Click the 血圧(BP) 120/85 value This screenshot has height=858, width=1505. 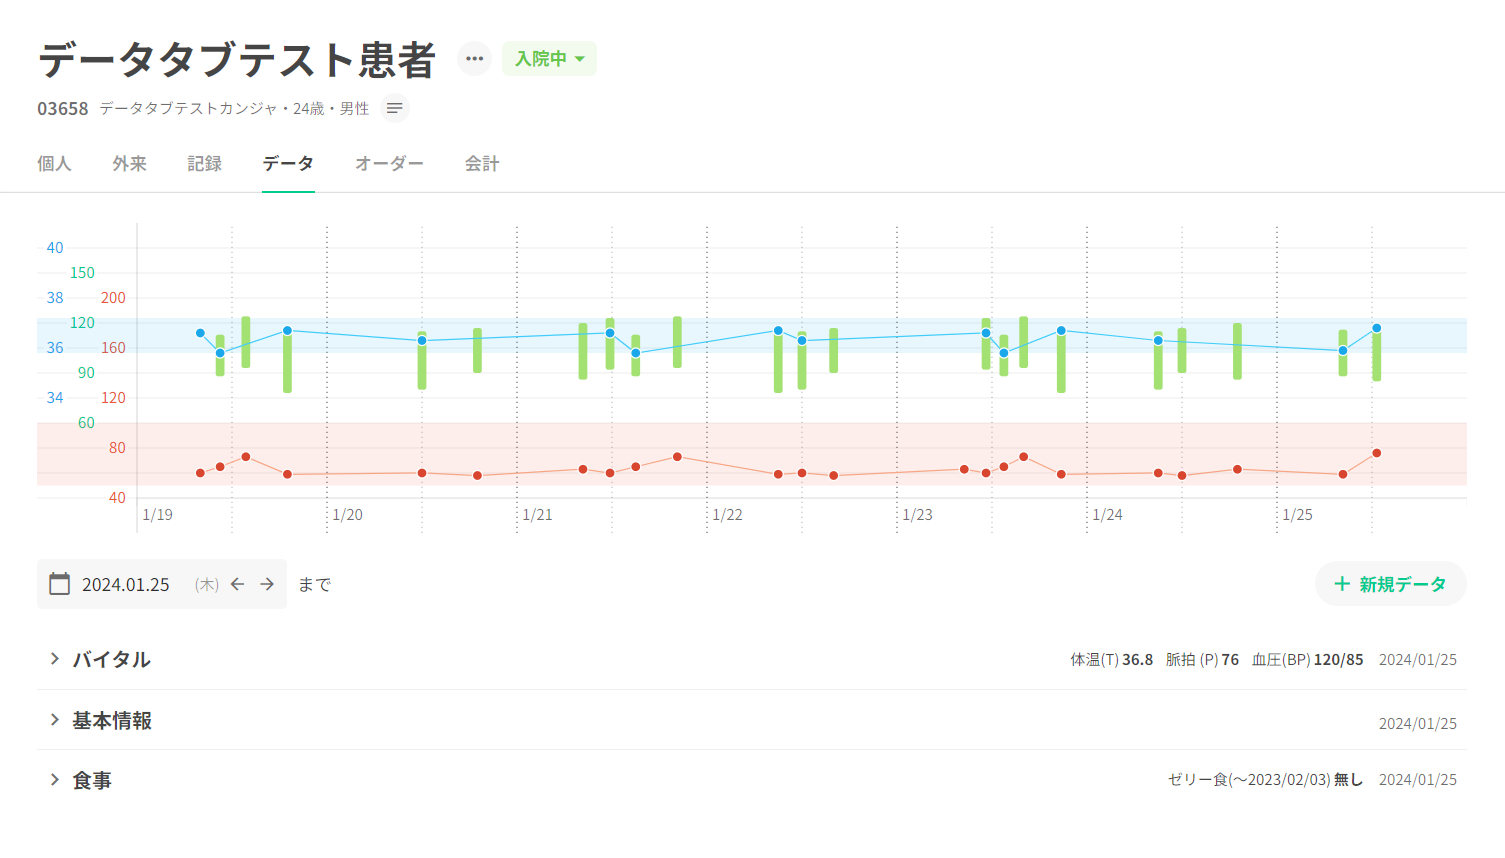1307,660
